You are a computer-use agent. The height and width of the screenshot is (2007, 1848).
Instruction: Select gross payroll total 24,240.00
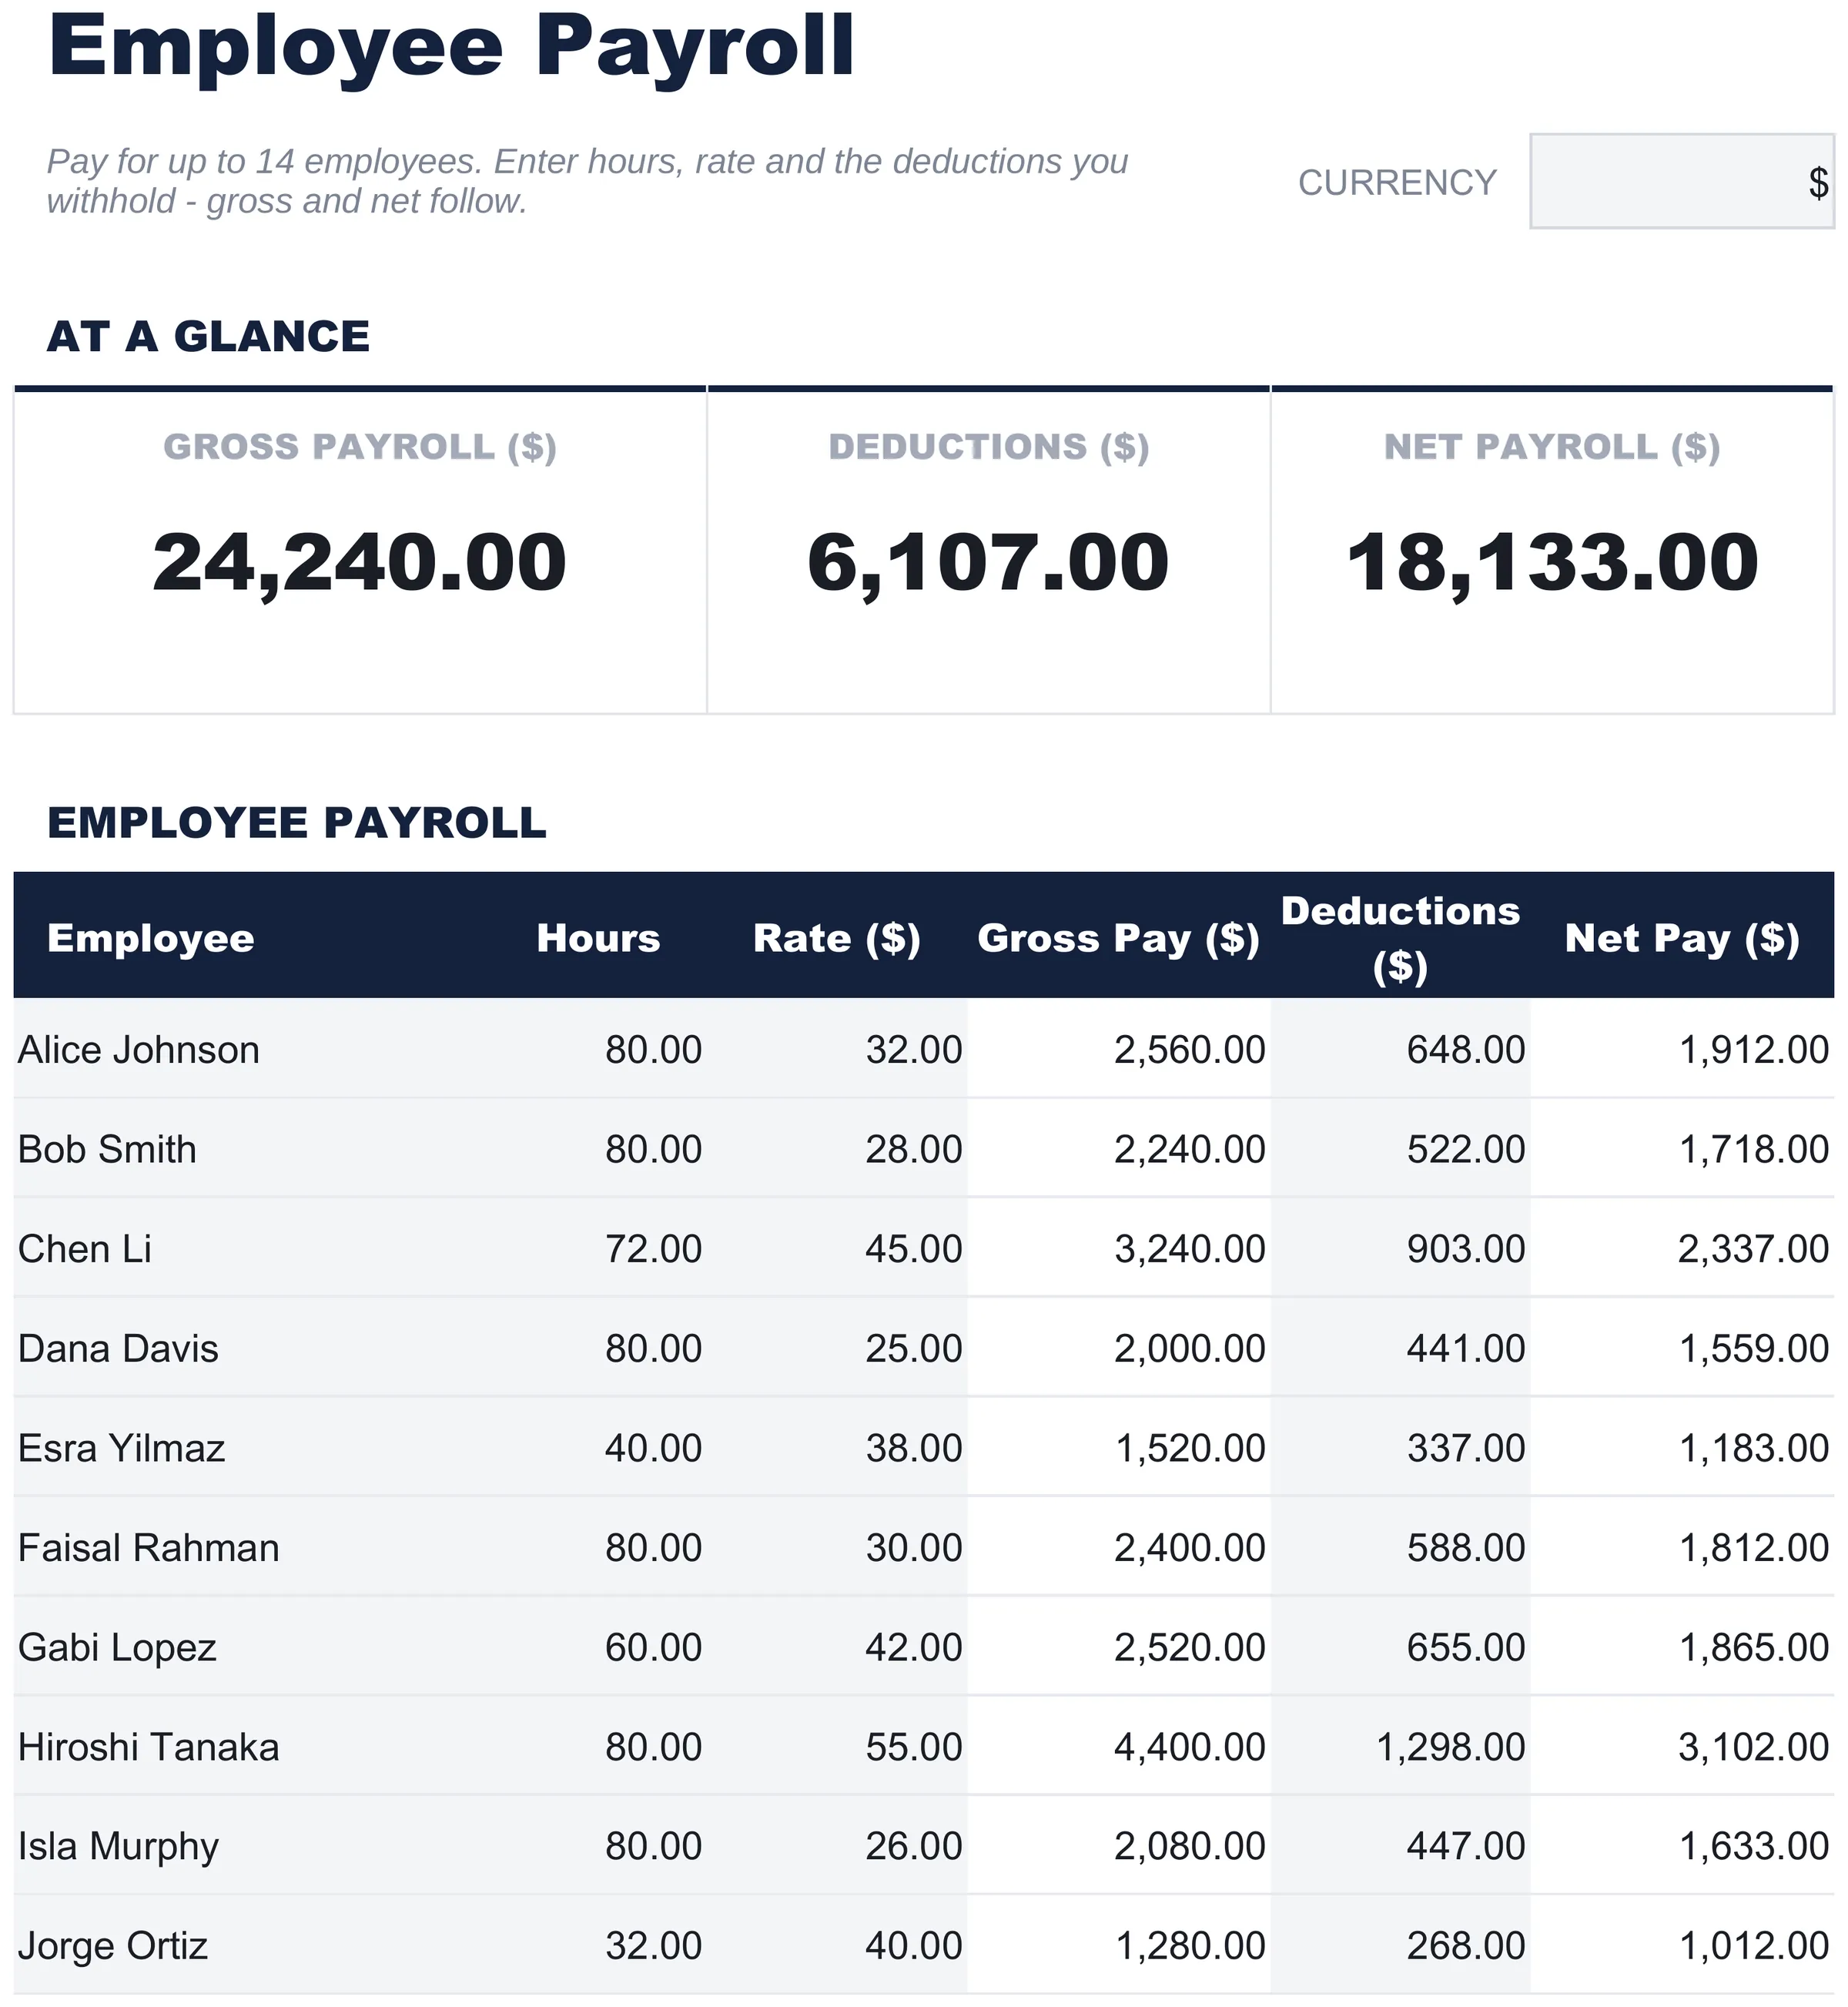360,562
